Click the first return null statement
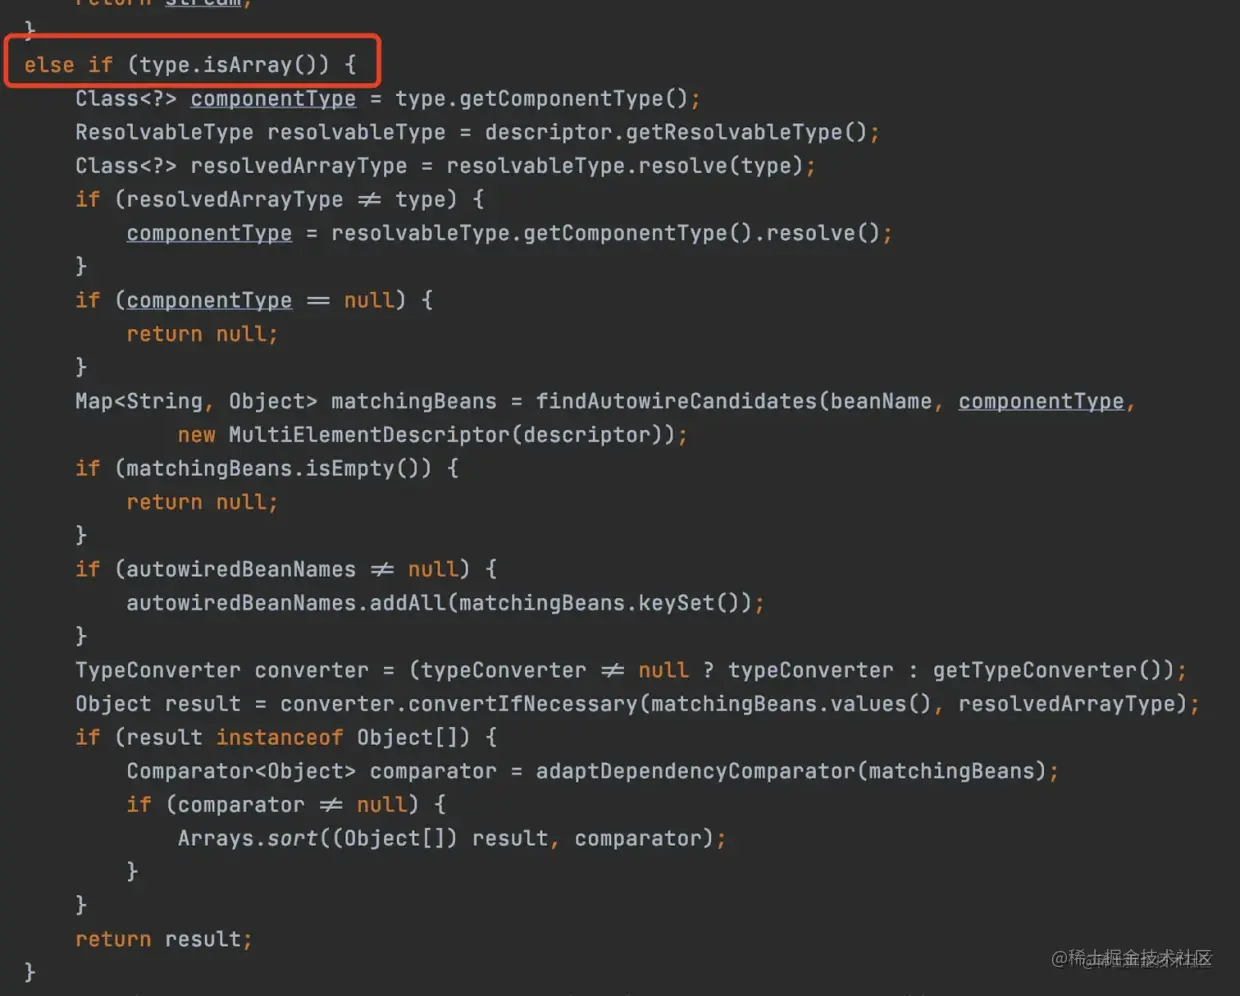1240x996 pixels. [x=202, y=334]
